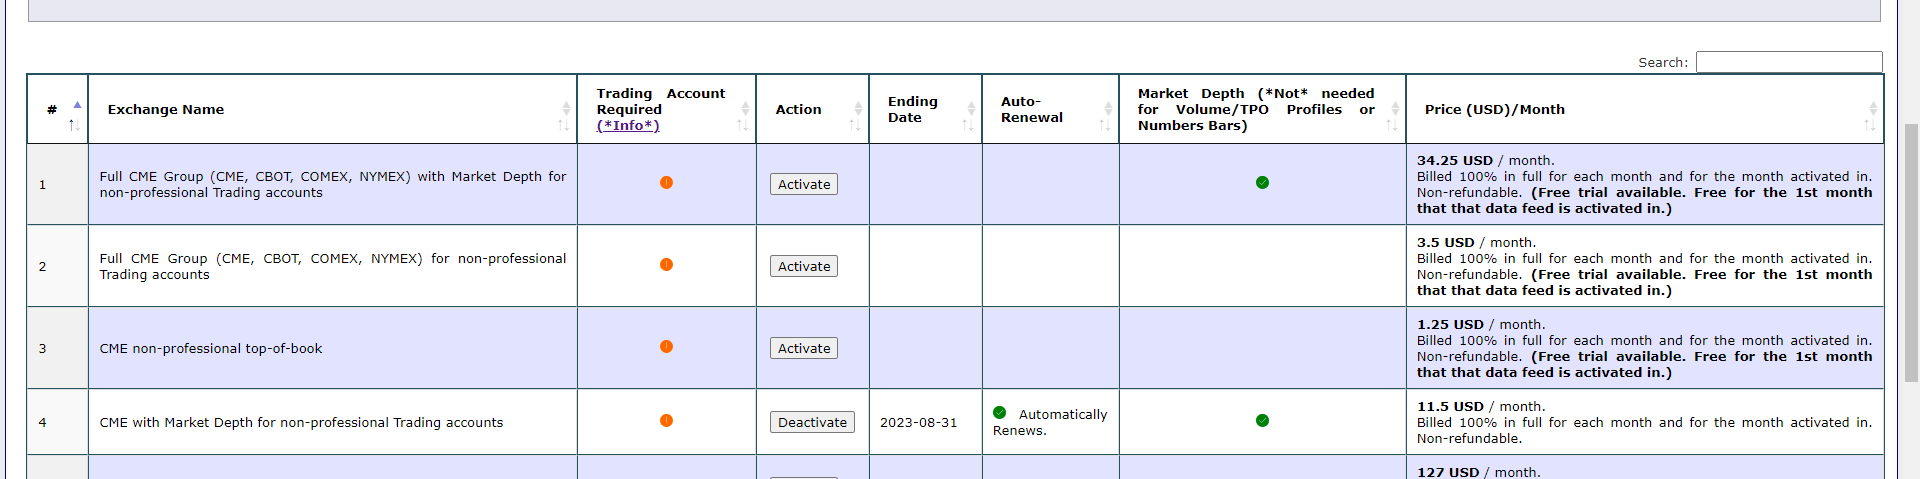Click green Automatically Renews indicator icon

click(999, 413)
